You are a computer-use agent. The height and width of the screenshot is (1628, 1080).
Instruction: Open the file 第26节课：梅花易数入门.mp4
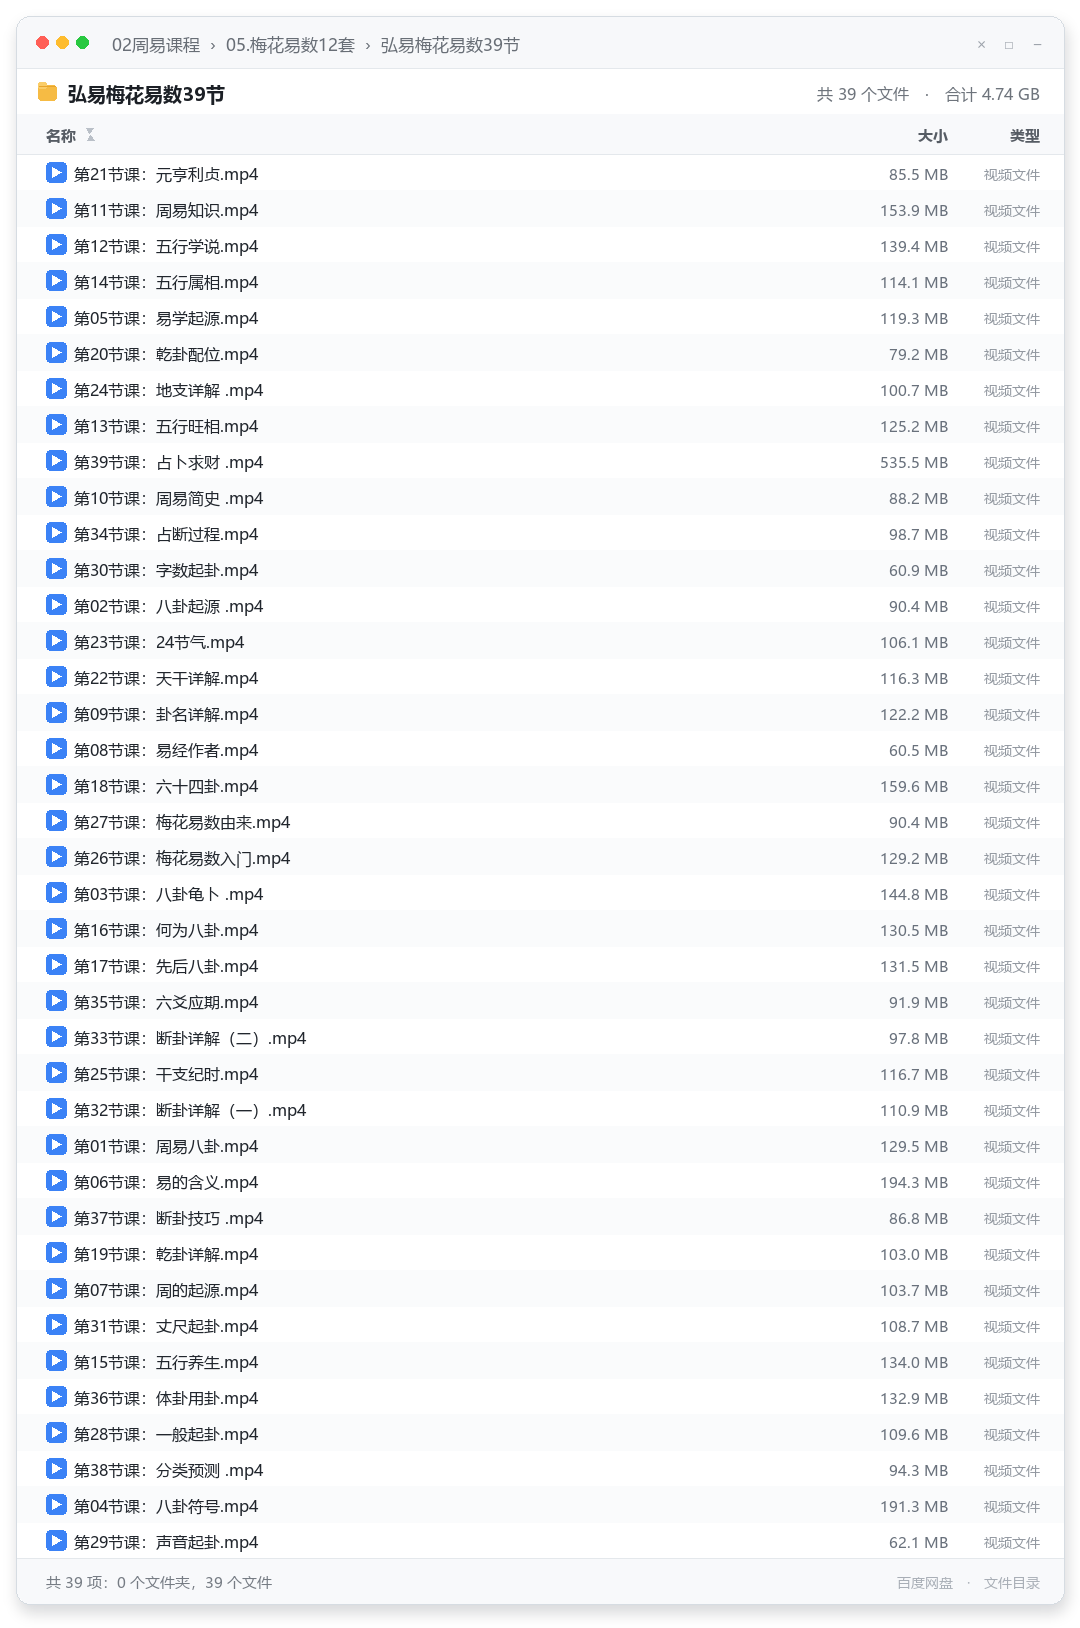coord(540,858)
